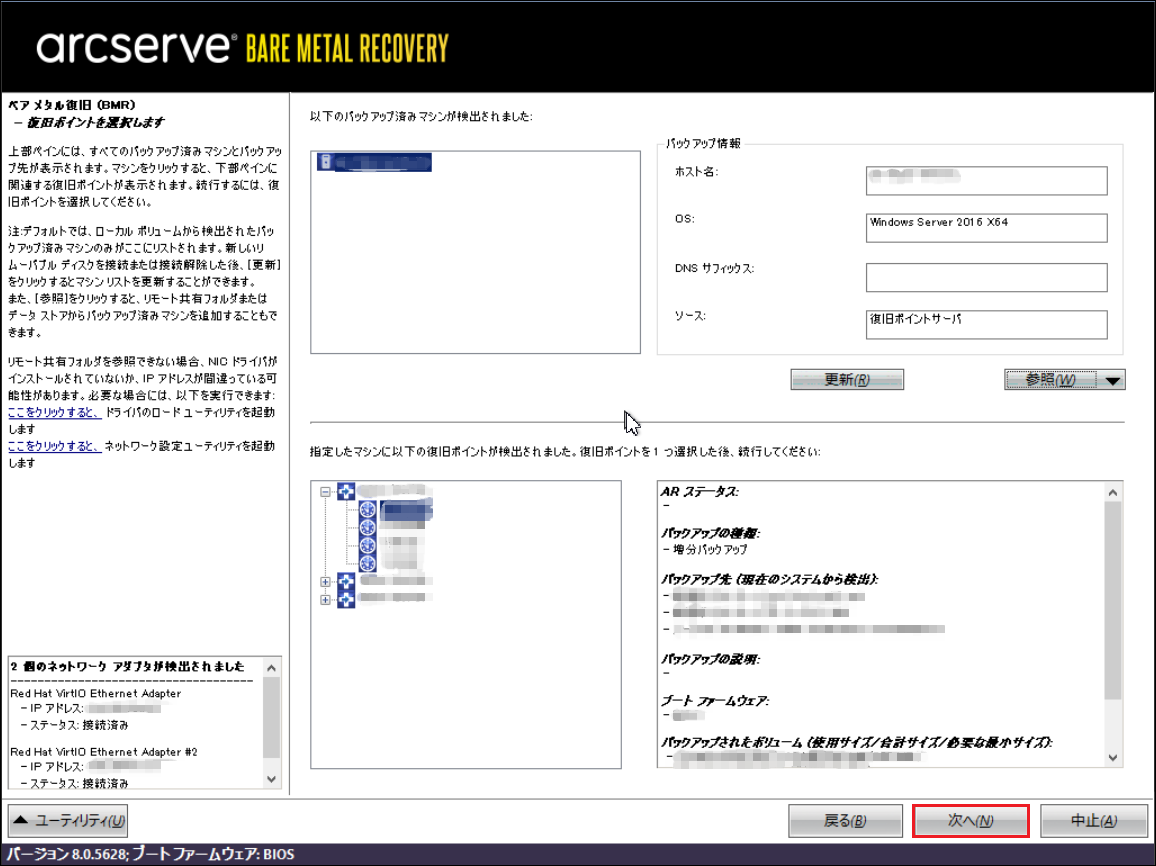This screenshot has height=866, width=1156.
Task: Click the 中止(A) abort button
Action: point(1094,820)
